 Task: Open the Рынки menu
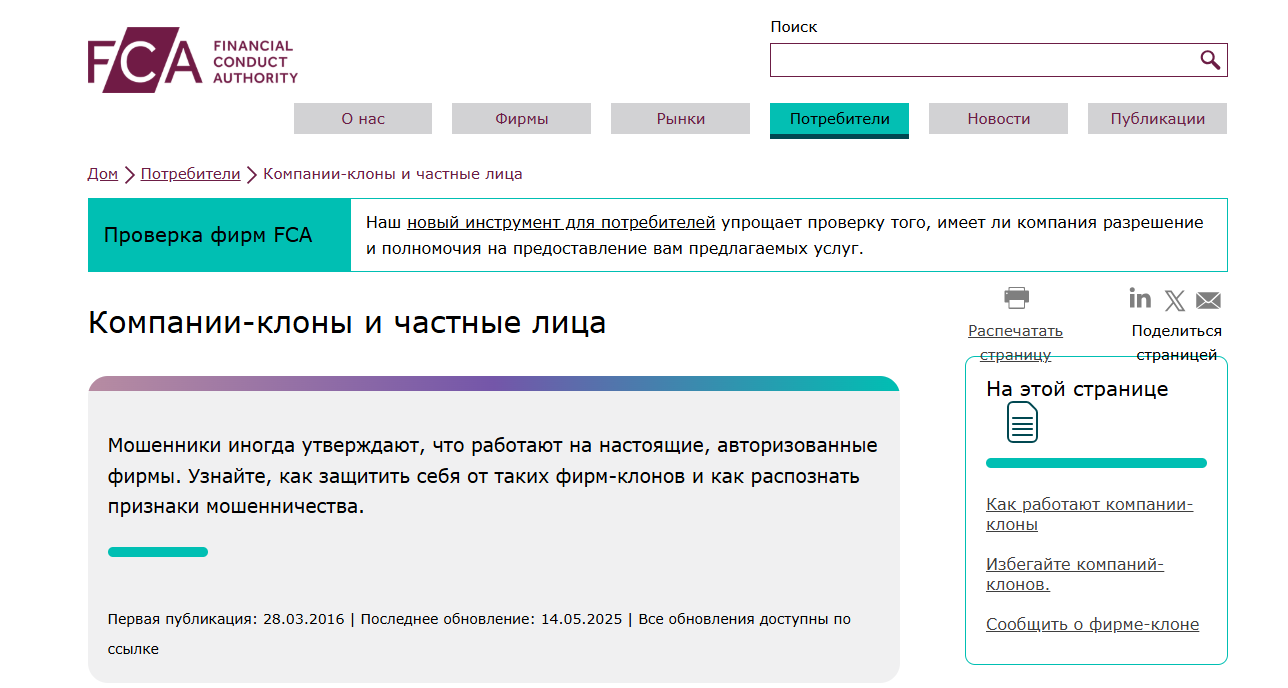click(x=680, y=119)
